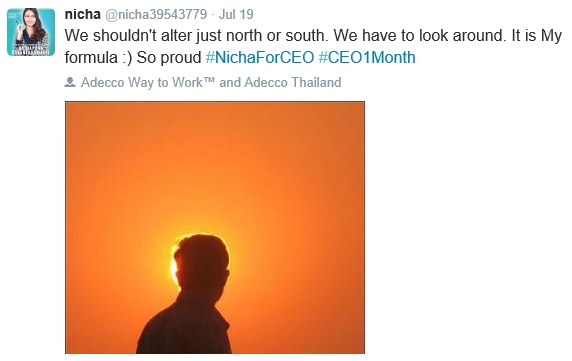Click the @nicha39543779 handle

pyautogui.click(x=156, y=15)
